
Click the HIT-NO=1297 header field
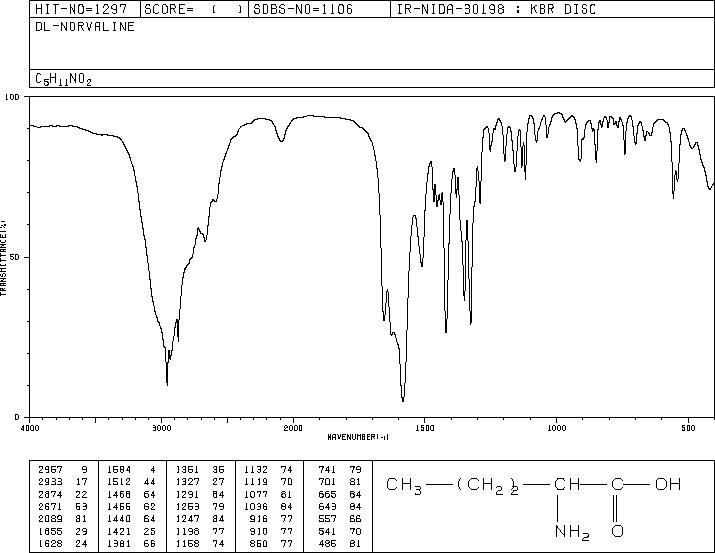point(84,9)
